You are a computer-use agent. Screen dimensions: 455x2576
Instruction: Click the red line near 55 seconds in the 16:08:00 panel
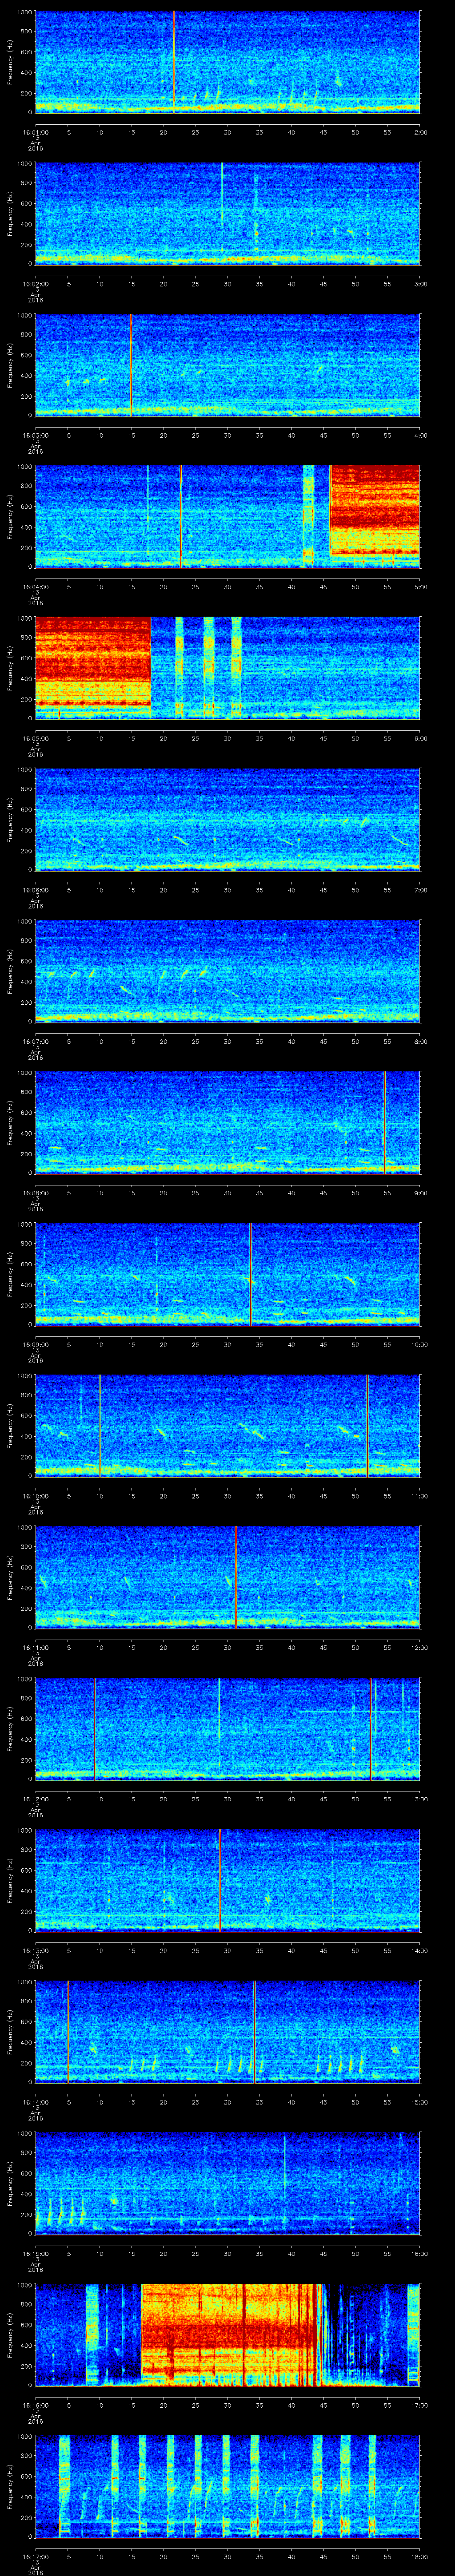(x=385, y=1121)
